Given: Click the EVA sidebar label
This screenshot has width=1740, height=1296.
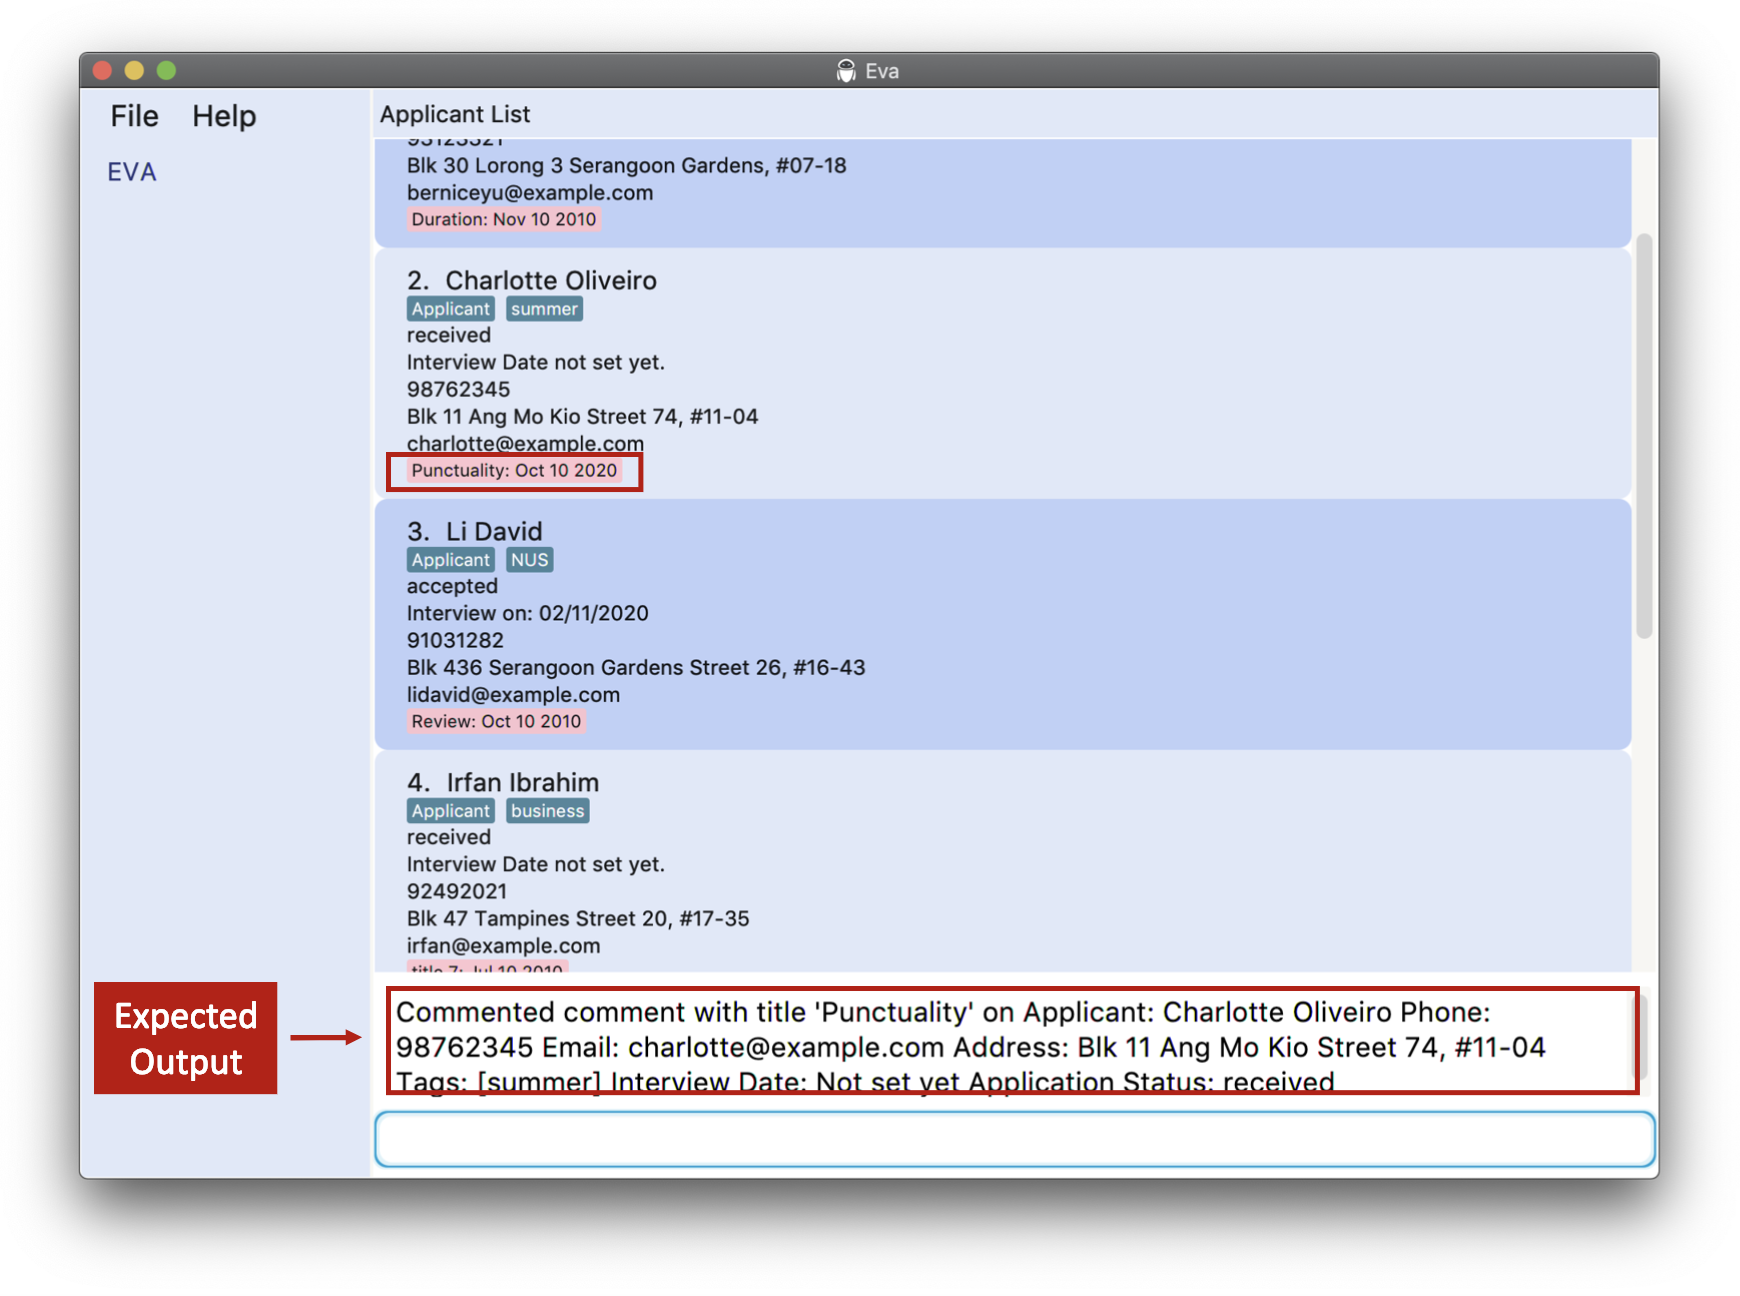Looking at the screenshot, I should point(132,172).
